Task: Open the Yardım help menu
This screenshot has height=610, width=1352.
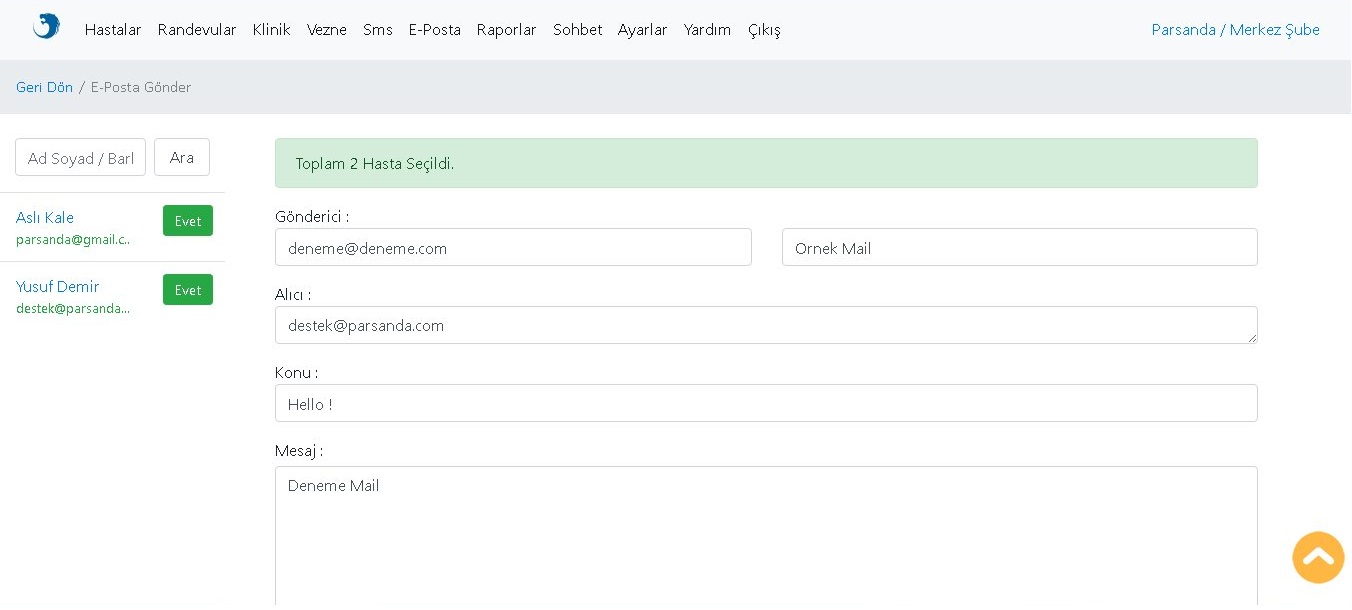Action: pyautogui.click(x=707, y=30)
